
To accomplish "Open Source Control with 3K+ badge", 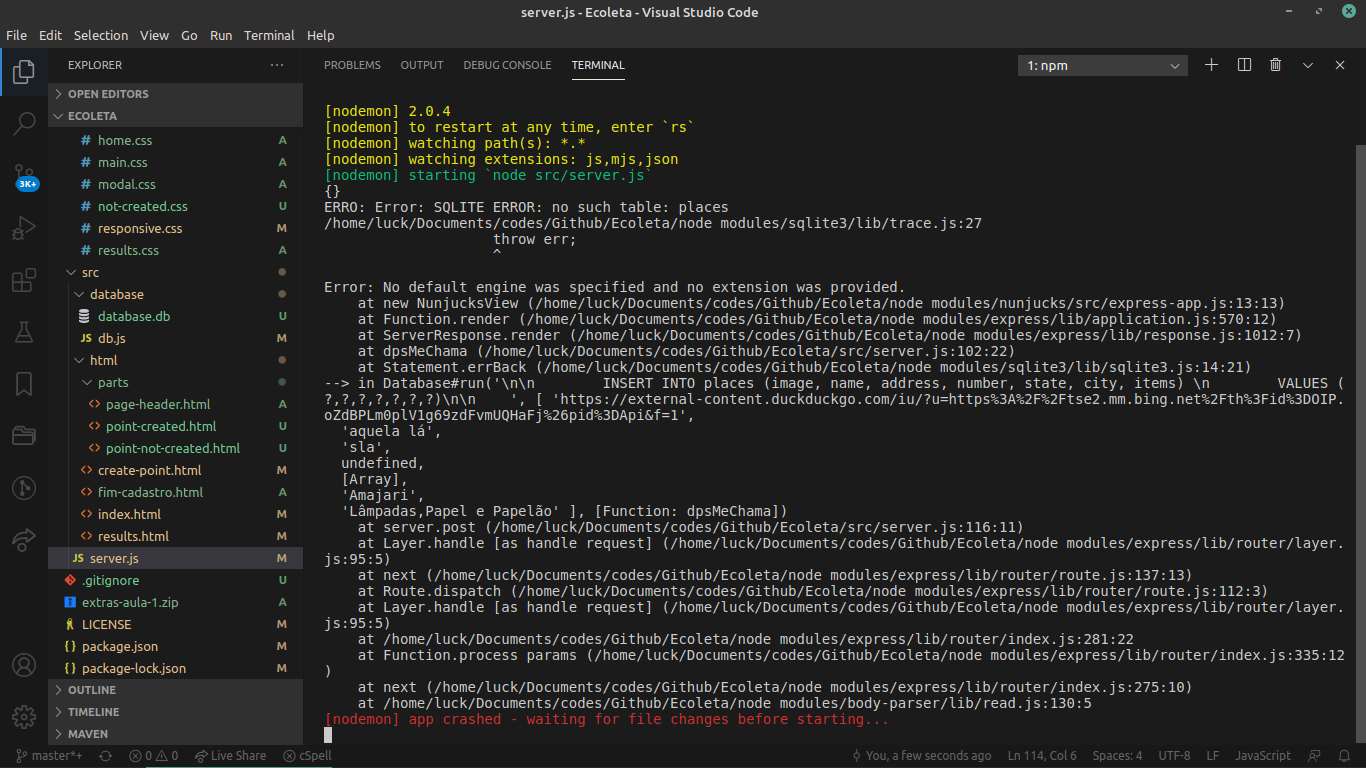I will coord(24,177).
